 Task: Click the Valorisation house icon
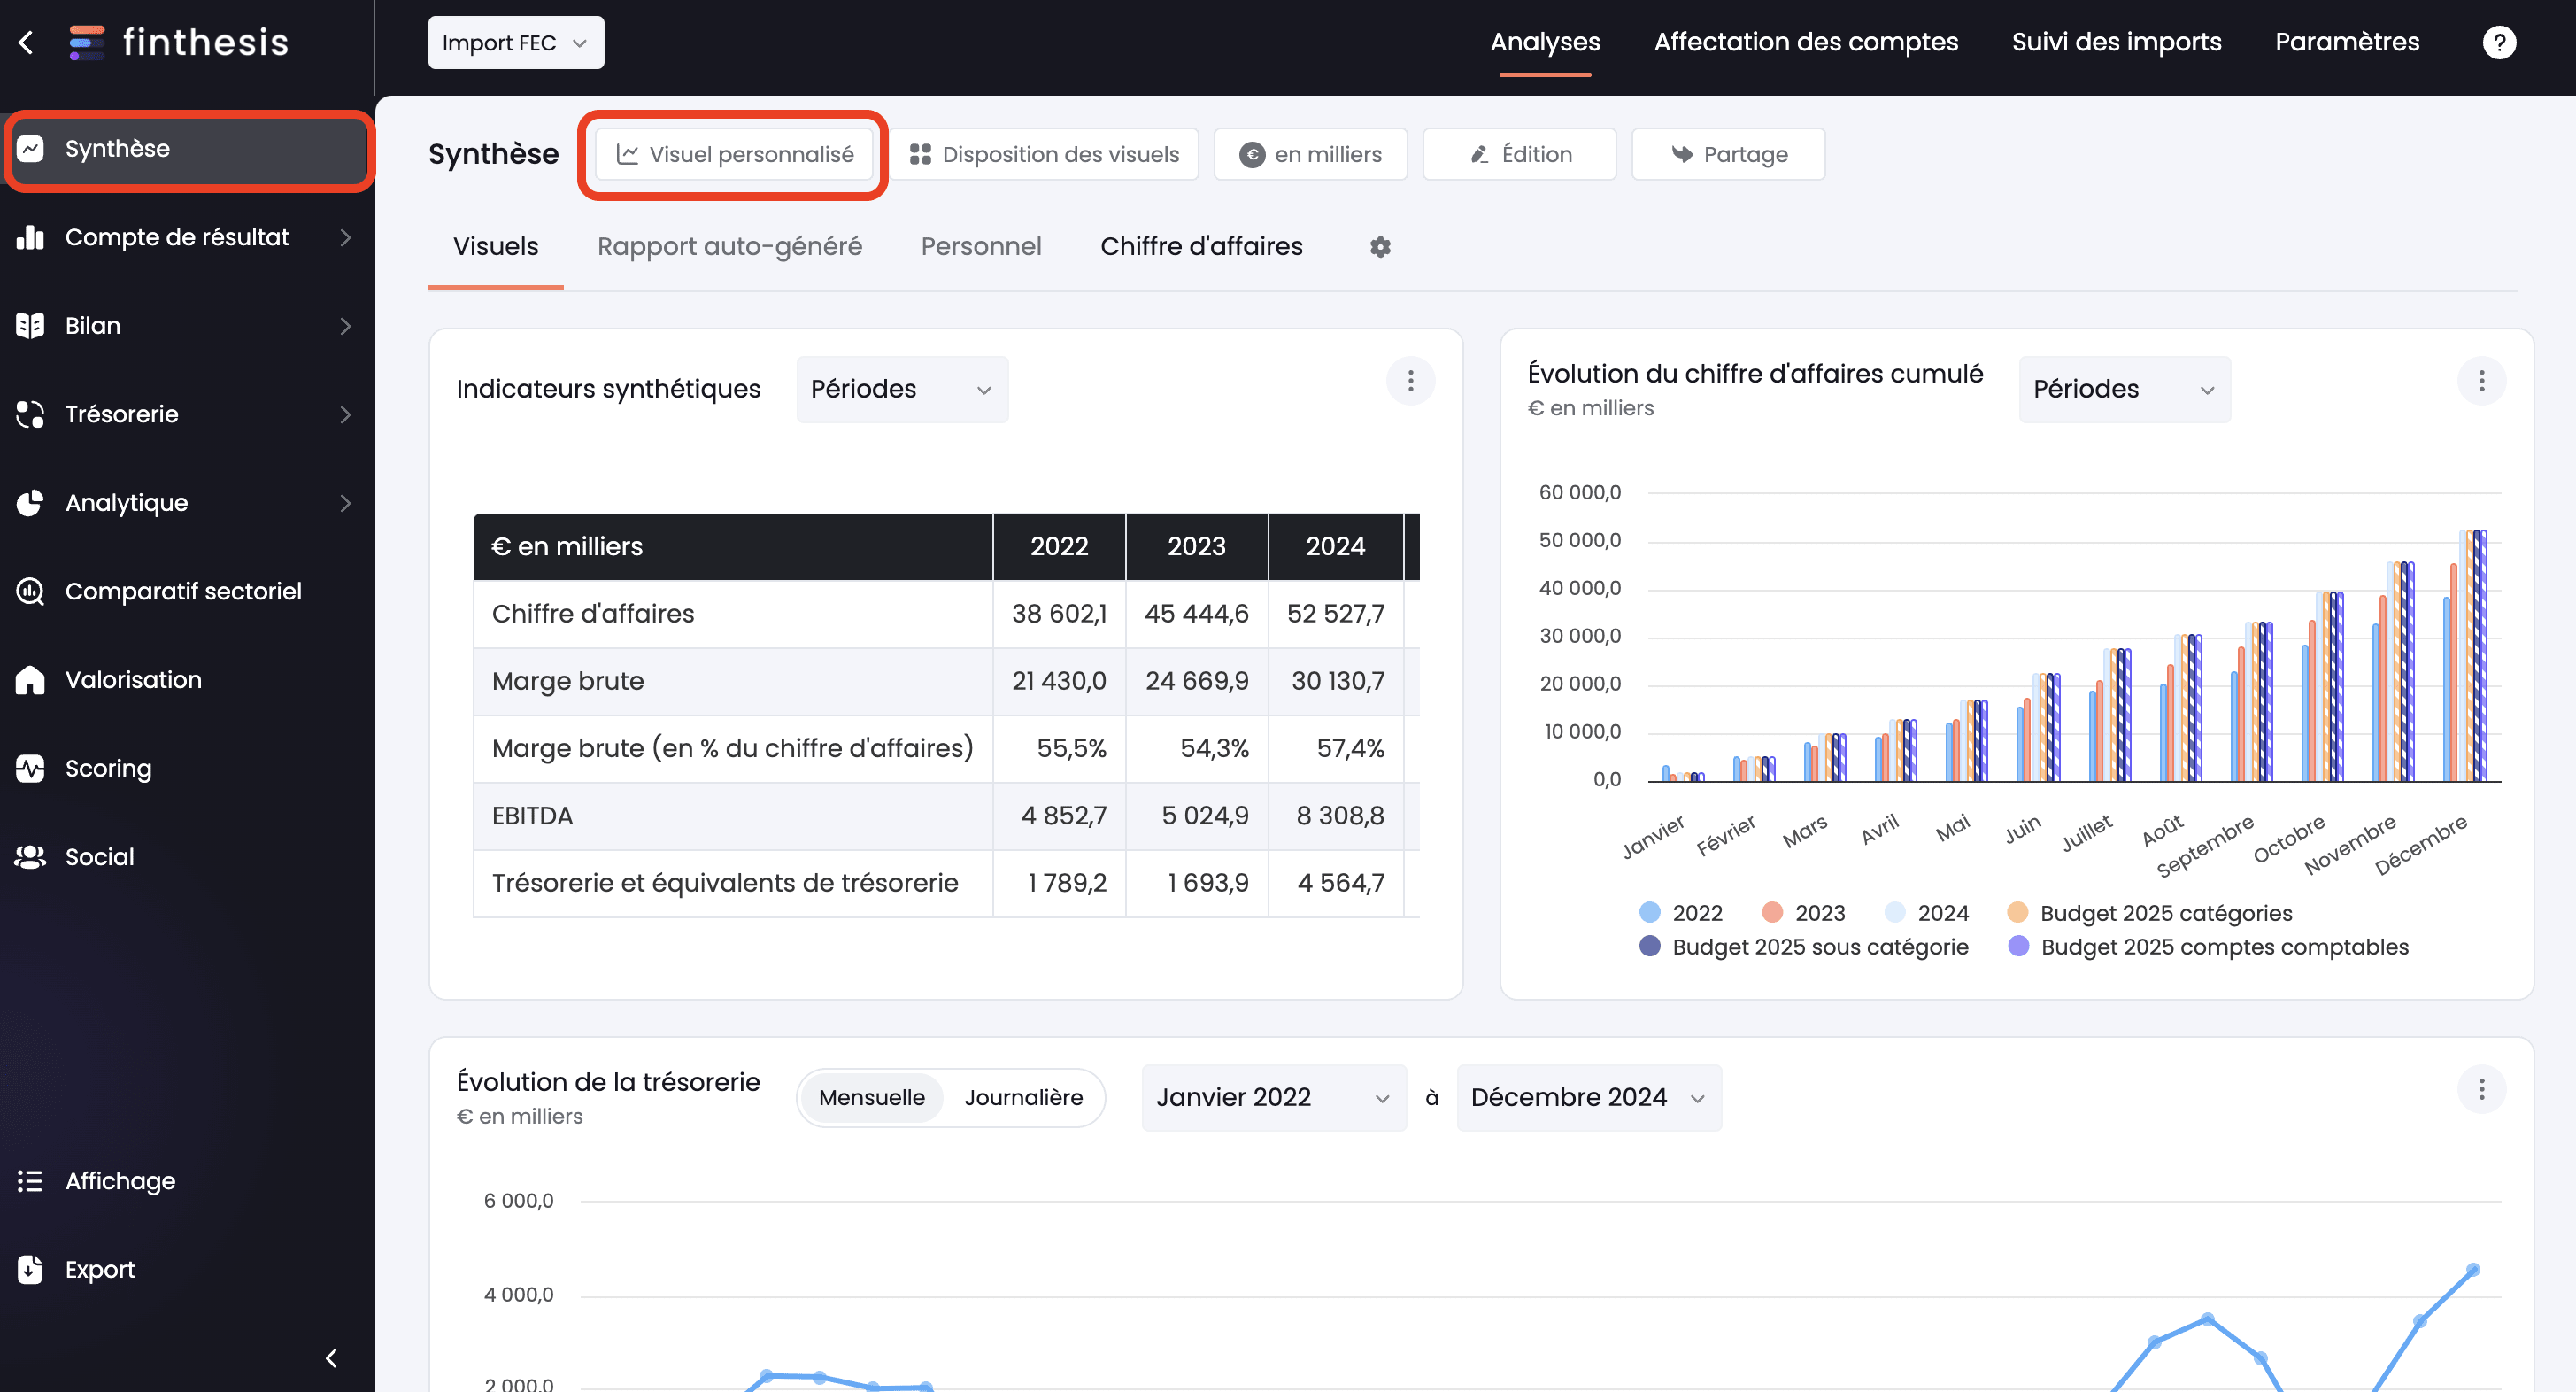coord(31,680)
